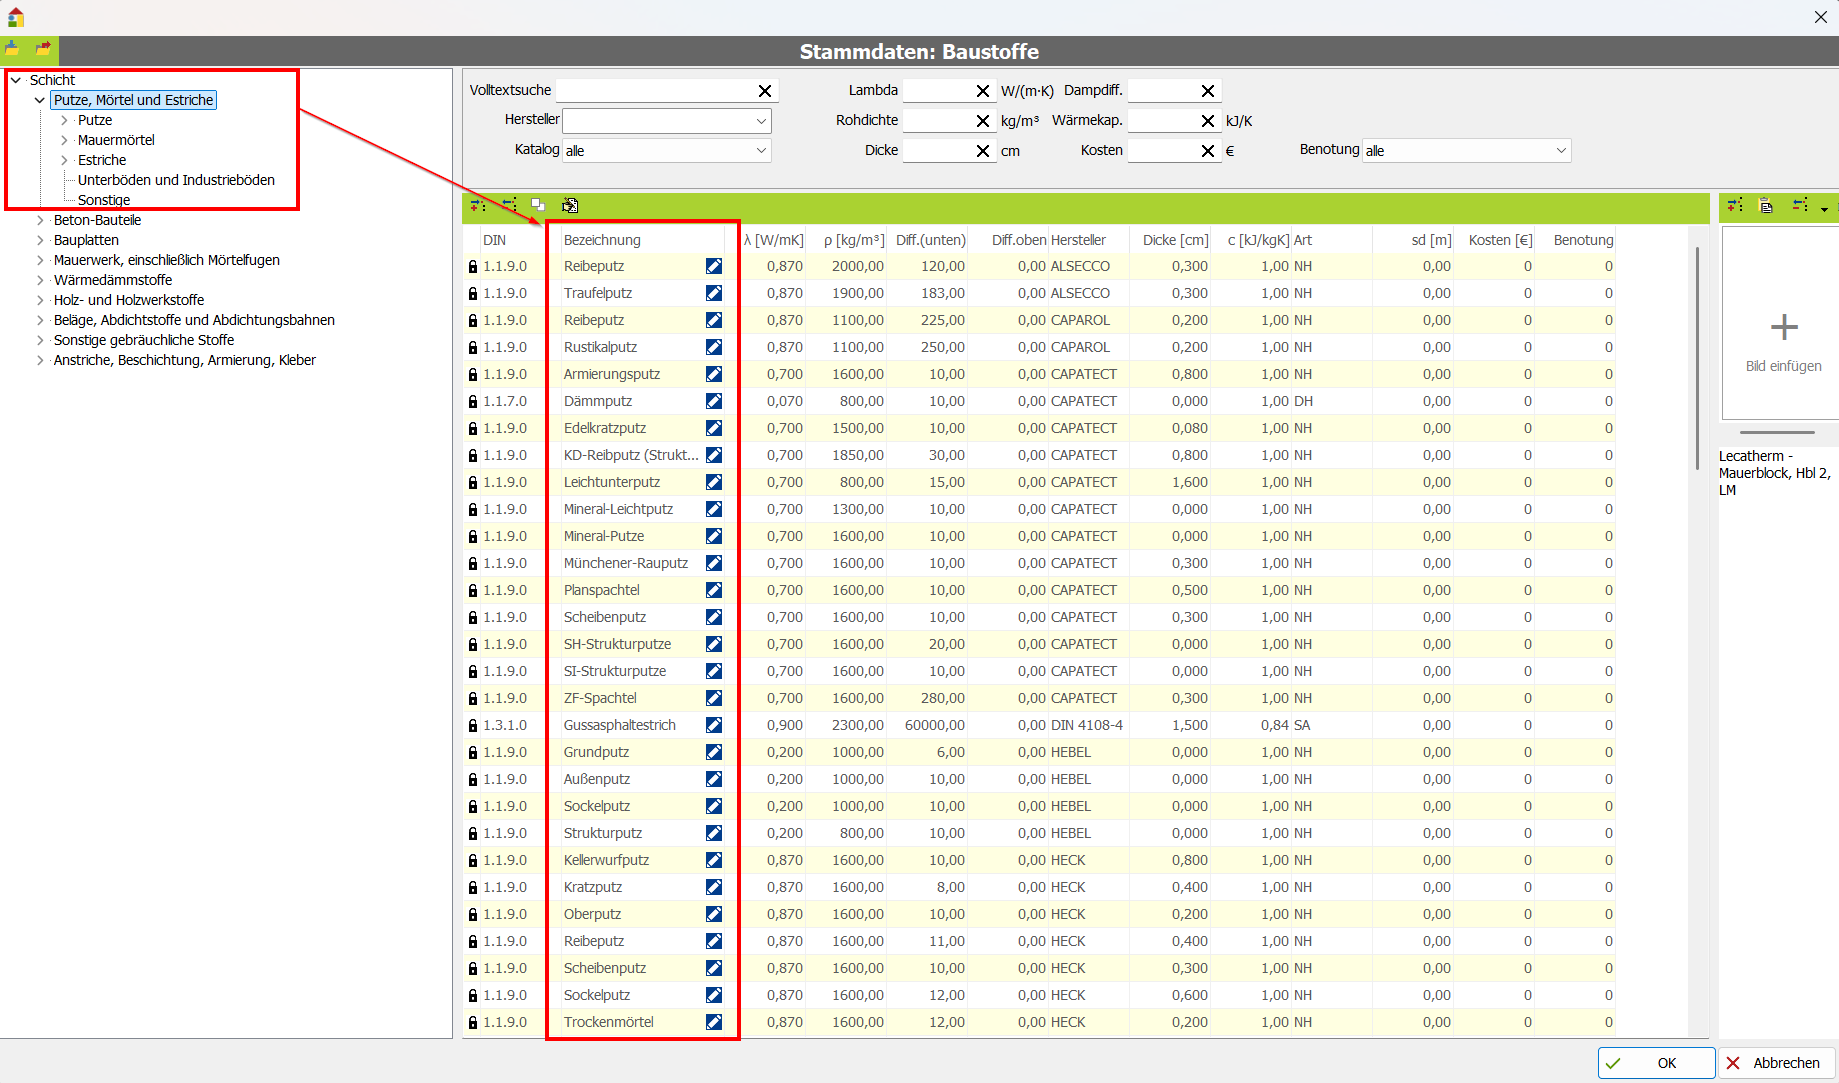Clear the Volltextsuche field with its X
This screenshot has width=1839, height=1083.
pyautogui.click(x=765, y=91)
